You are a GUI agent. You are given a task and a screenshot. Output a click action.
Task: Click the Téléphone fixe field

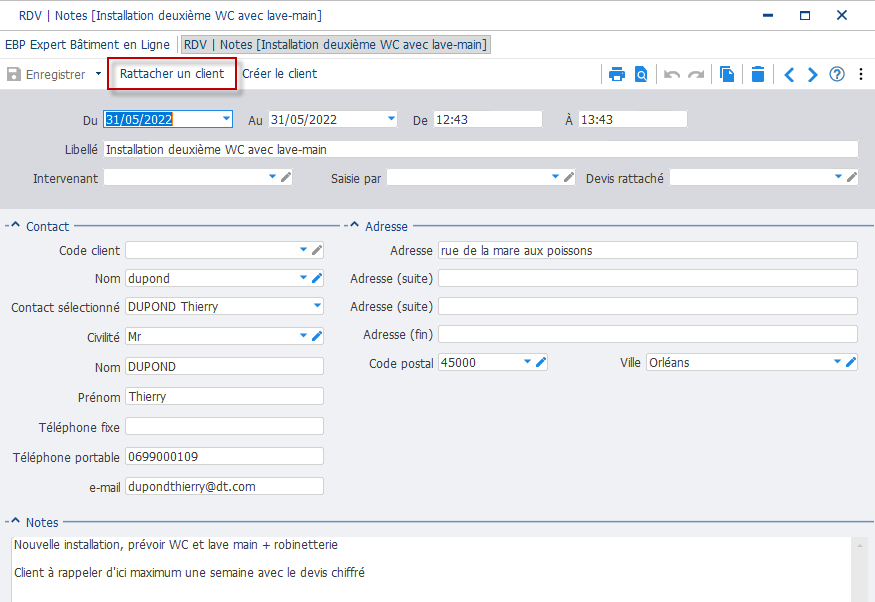[224, 426]
